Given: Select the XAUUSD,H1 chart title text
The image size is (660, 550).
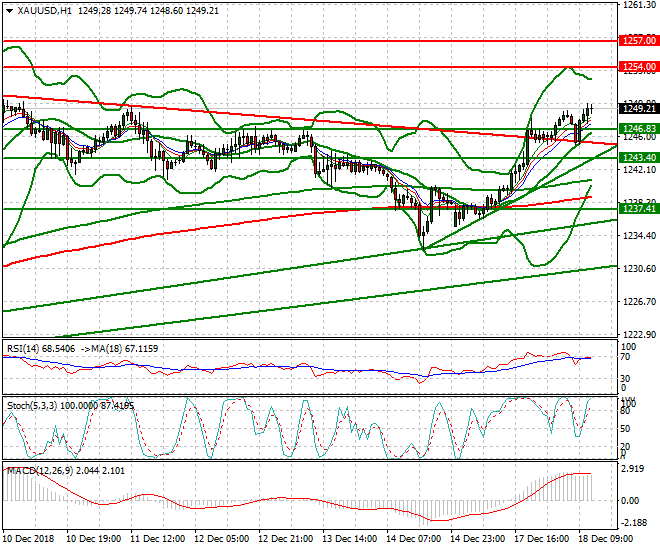Looking at the screenshot, I should [x=45, y=11].
